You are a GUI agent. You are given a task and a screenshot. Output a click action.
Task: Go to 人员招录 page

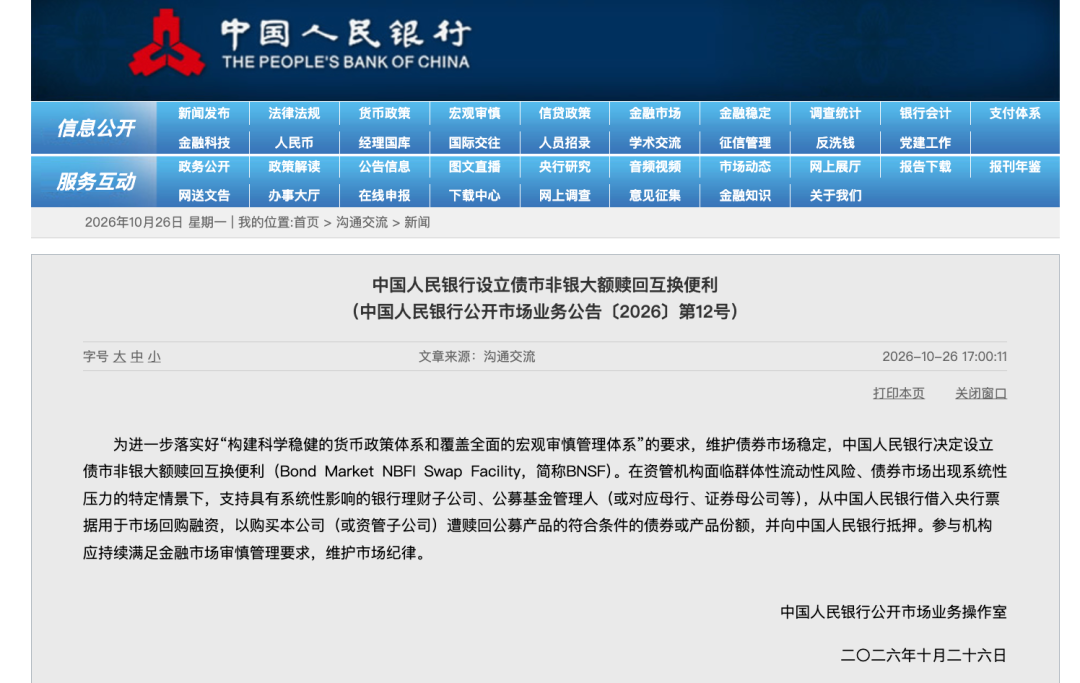pos(565,143)
